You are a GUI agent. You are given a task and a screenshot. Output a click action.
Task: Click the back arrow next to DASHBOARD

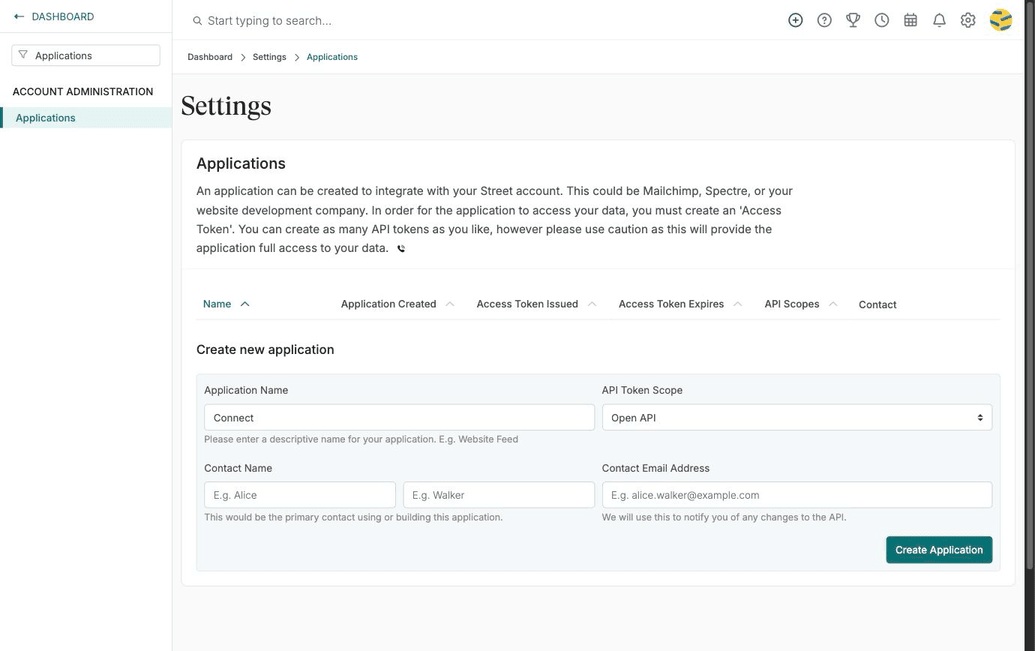click(19, 17)
